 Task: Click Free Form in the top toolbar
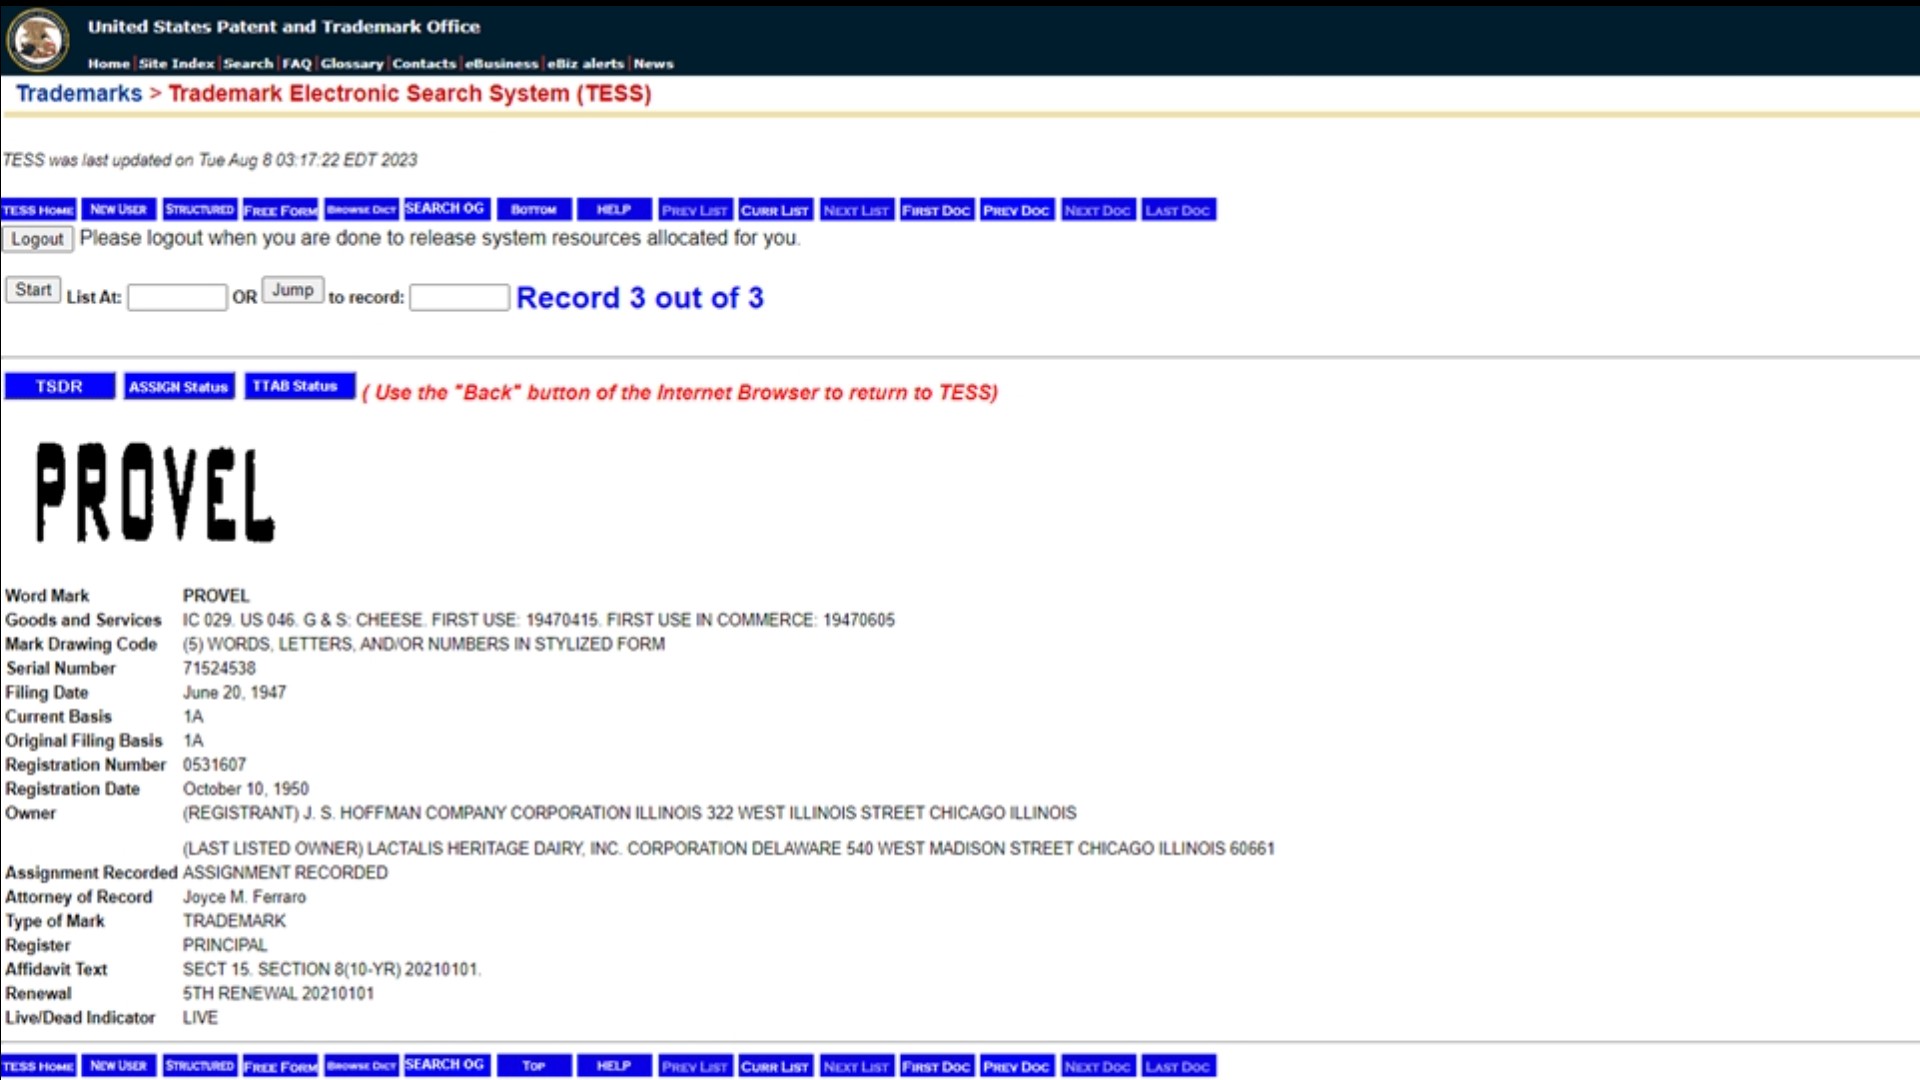[x=280, y=210]
